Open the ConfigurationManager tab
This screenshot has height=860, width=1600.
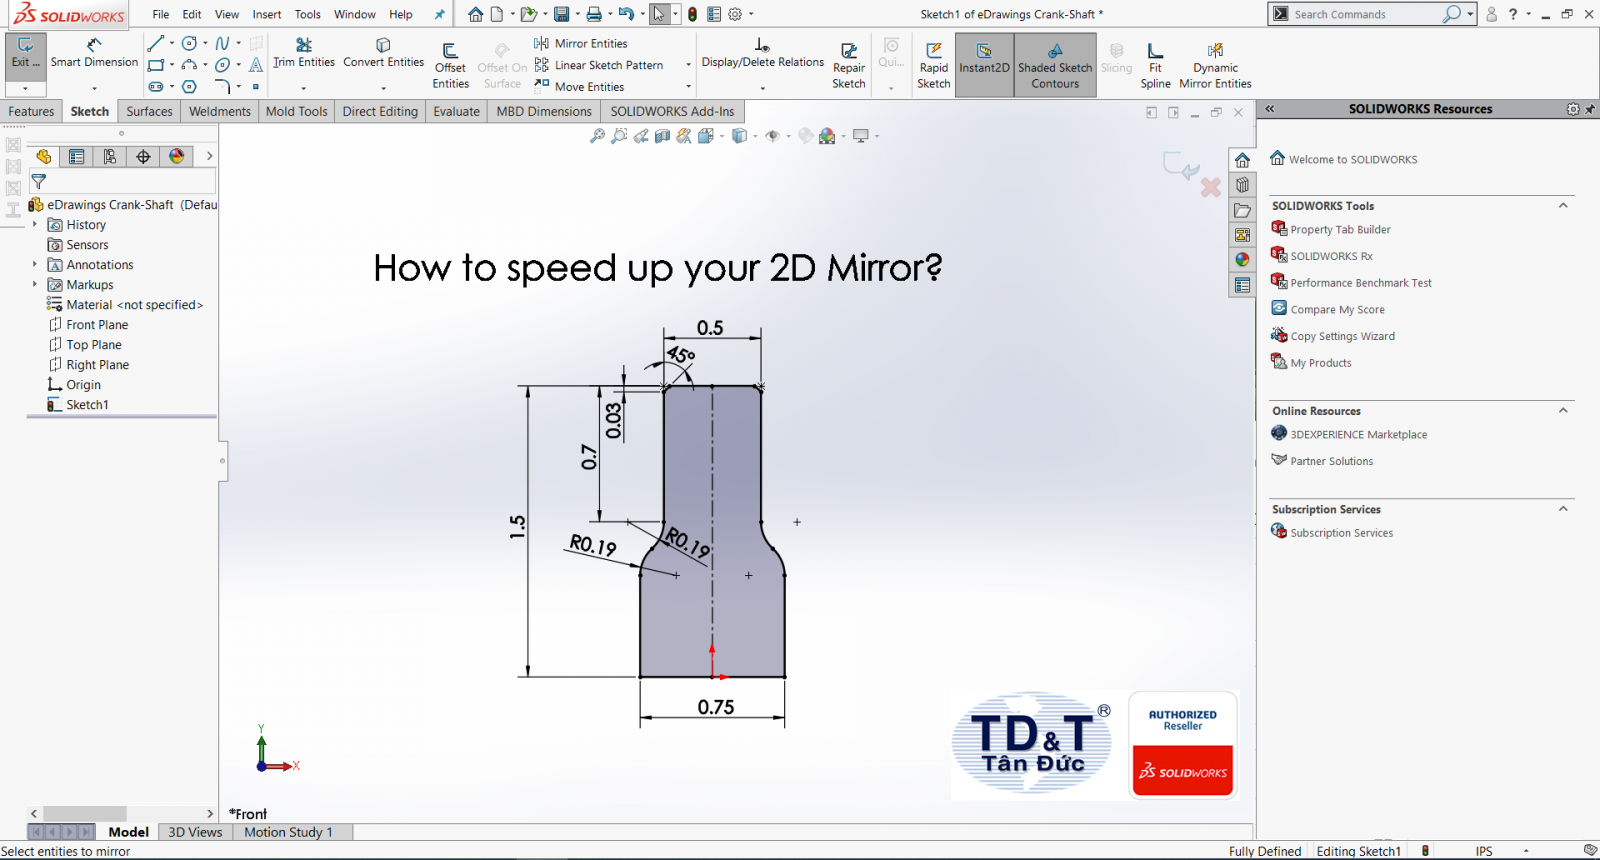click(x=110, y=156)
